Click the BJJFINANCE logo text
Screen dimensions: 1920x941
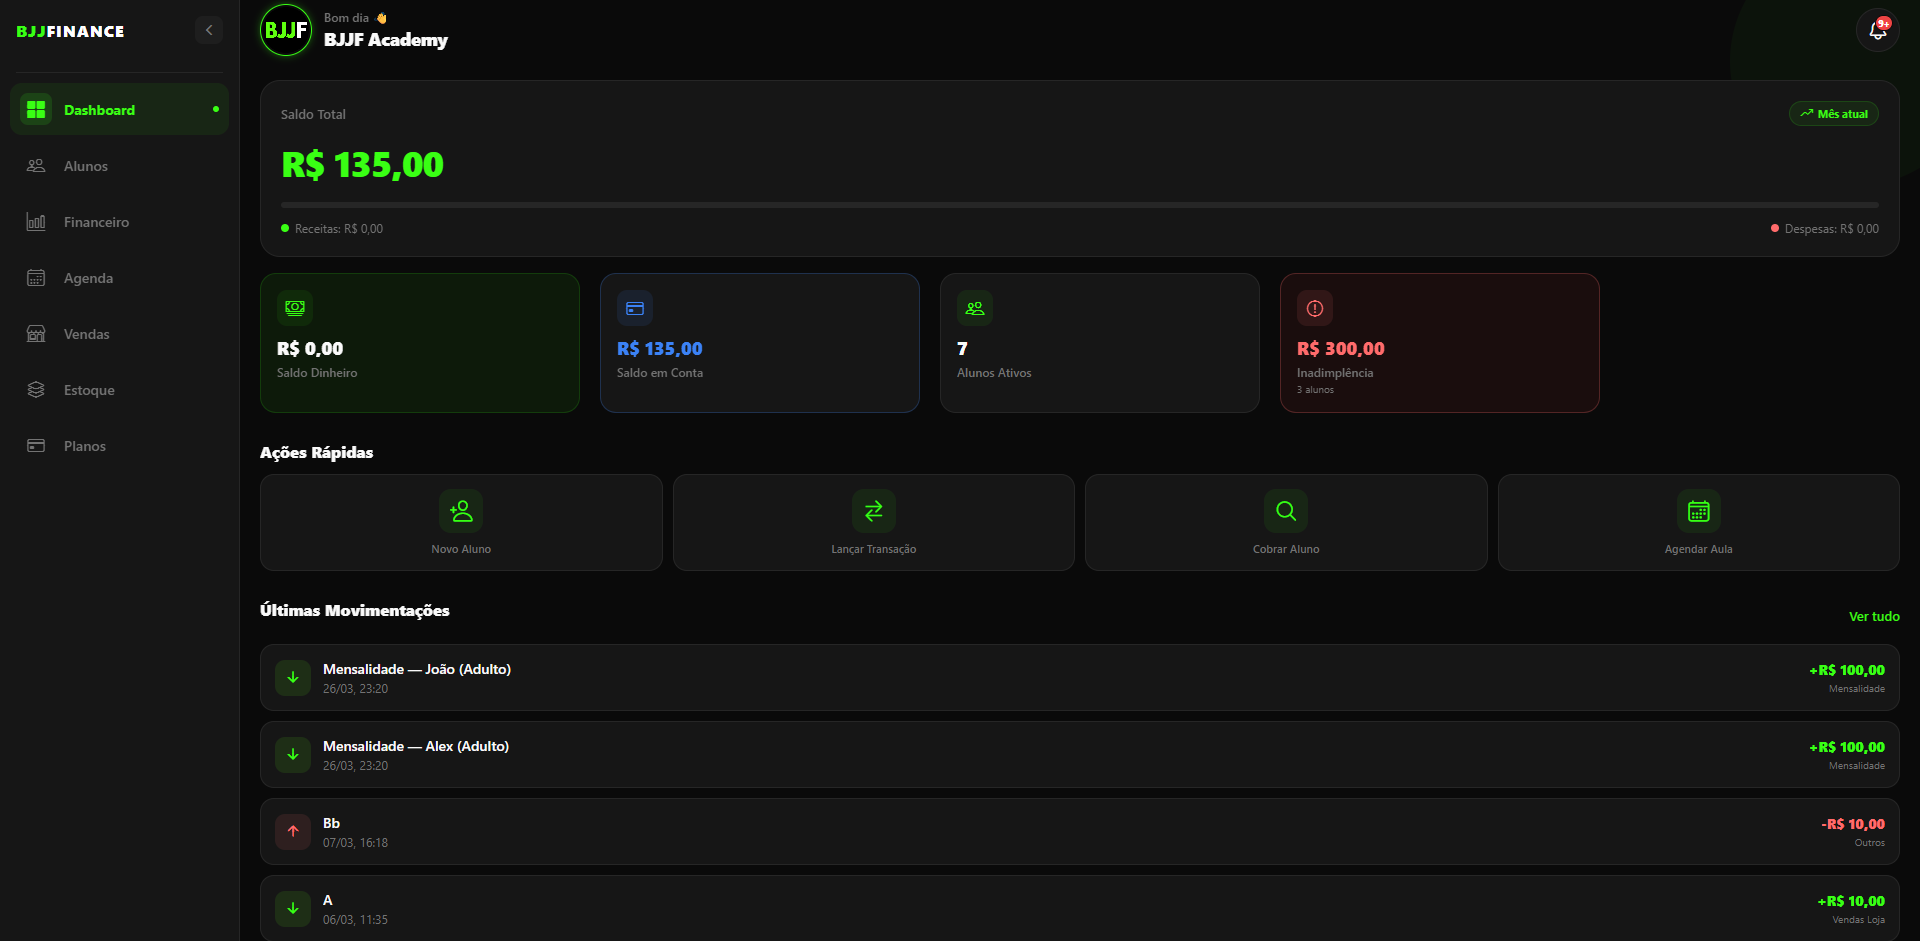(x=70, y=31)
